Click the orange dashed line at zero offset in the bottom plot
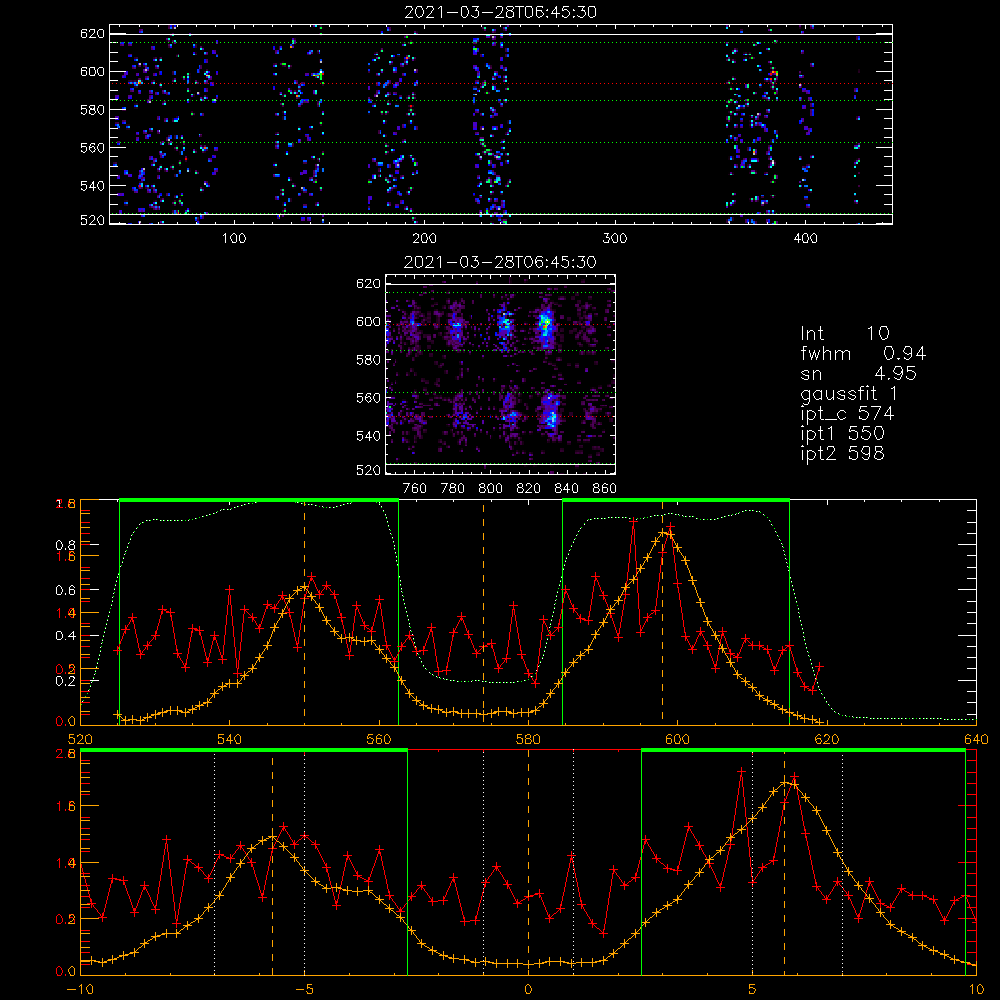The image size is (1000, 1000). click(x=528, y=861)
